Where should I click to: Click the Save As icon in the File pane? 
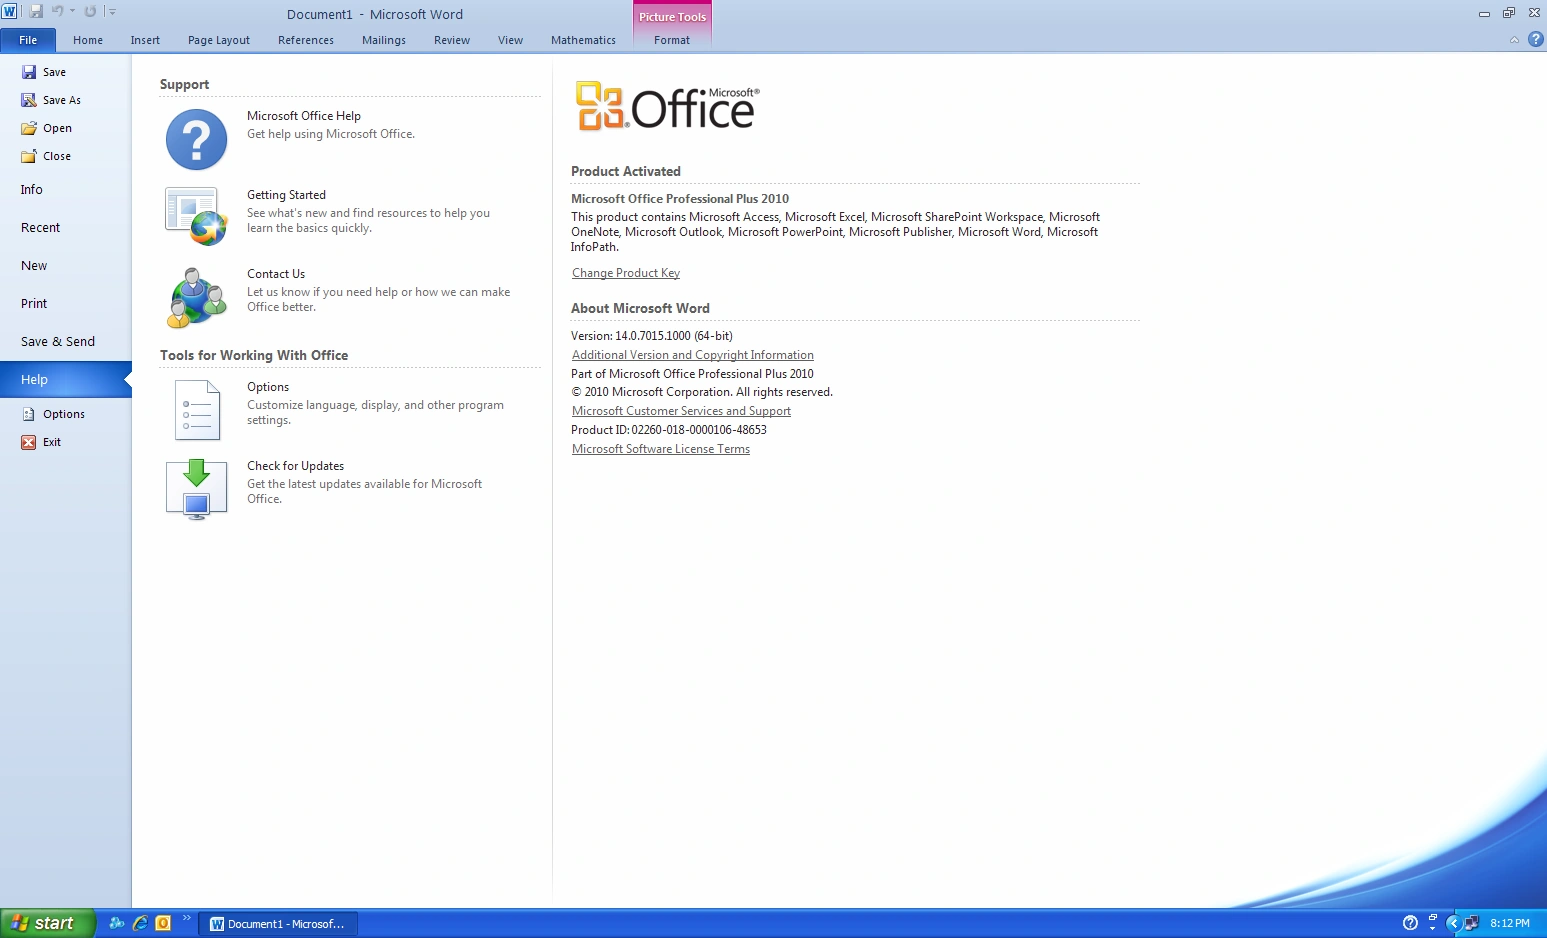coord(26,100)
